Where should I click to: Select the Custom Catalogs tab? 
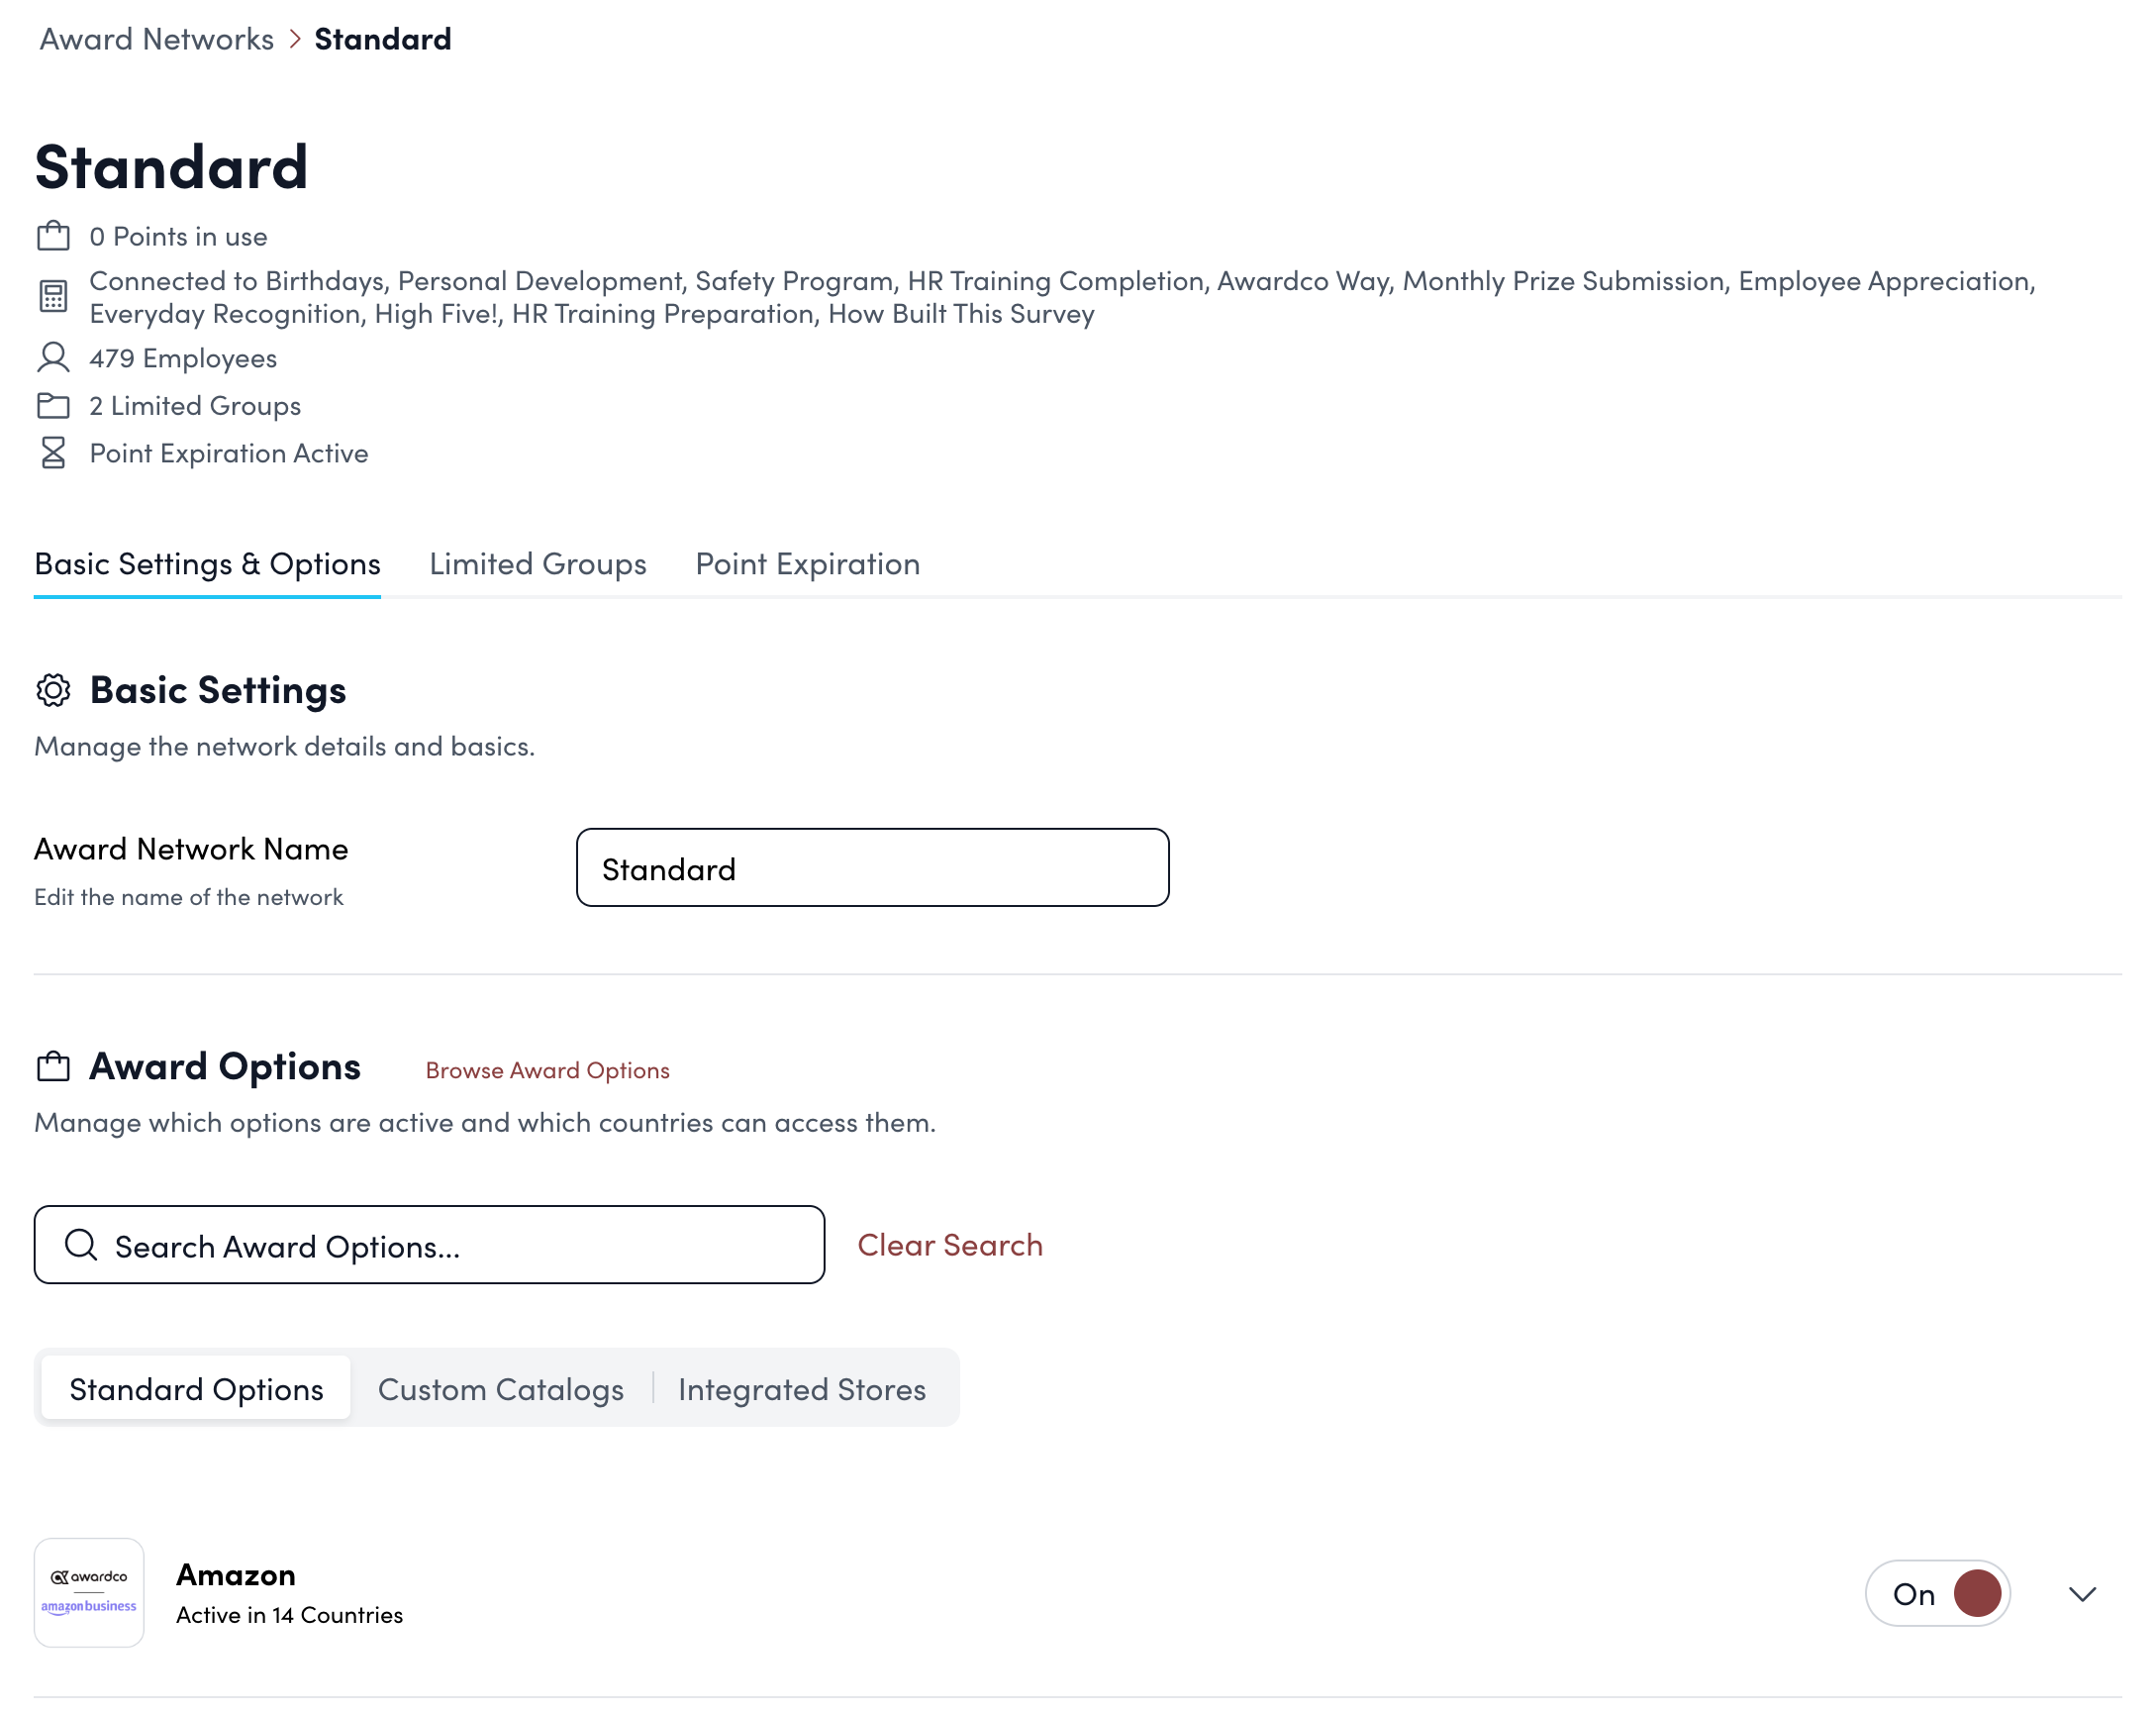point(500,1388)
